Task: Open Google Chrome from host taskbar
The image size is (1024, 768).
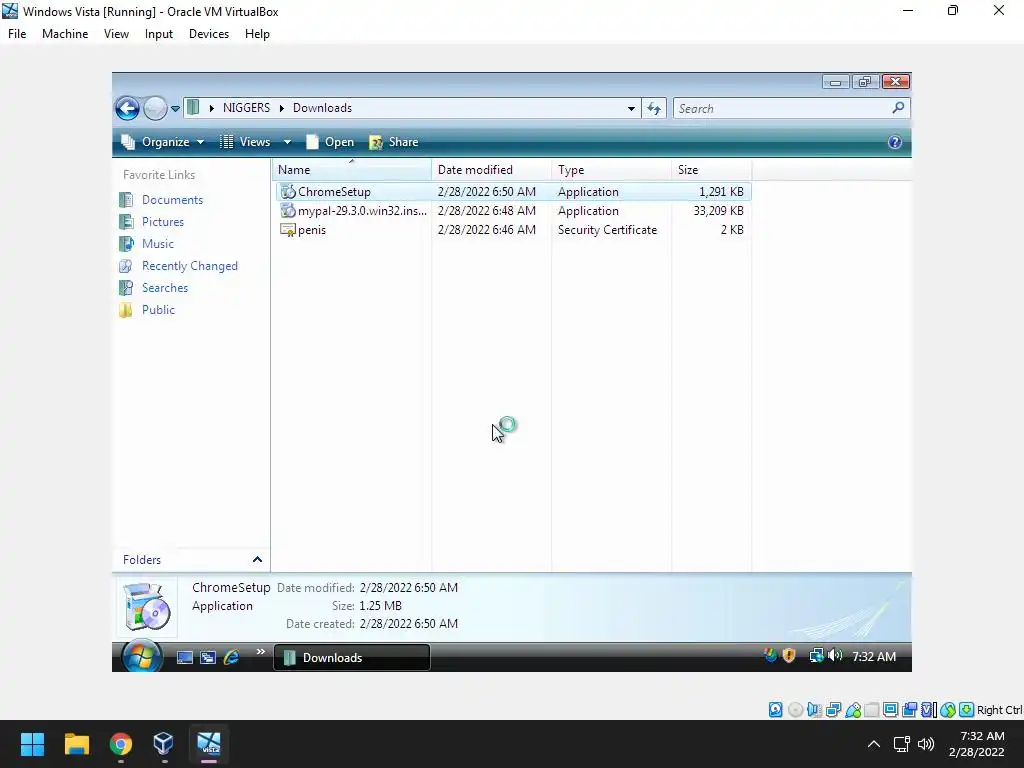Action: [120, 744]
